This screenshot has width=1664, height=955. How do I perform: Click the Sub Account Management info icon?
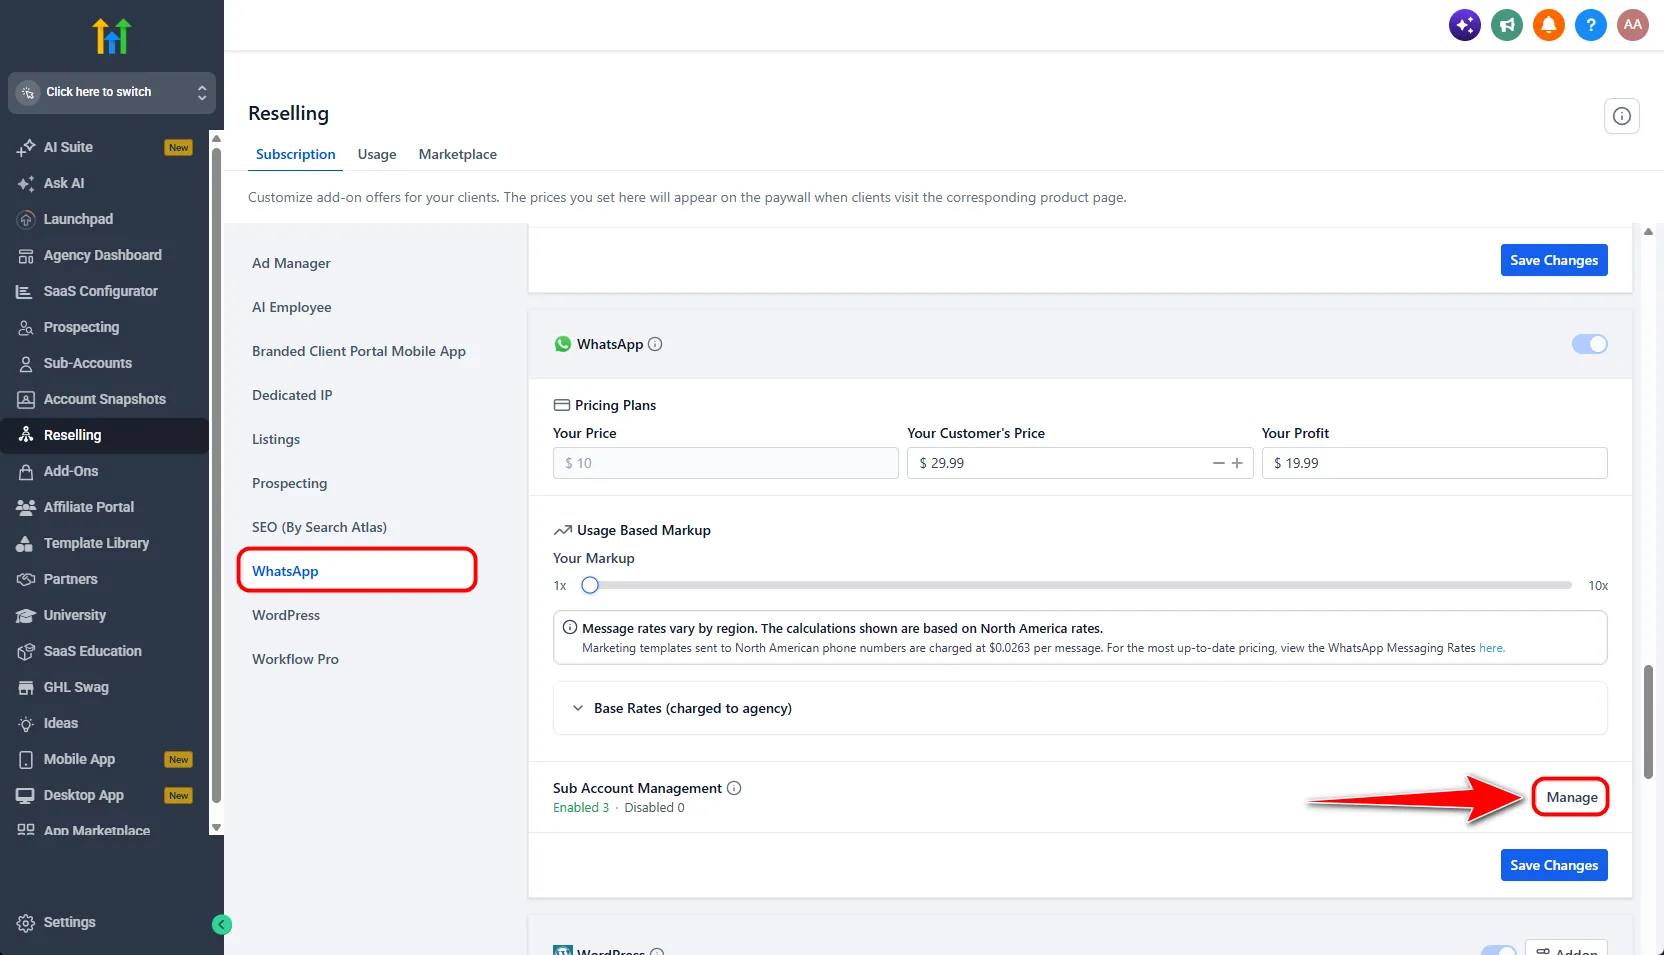pyautogui.click(x=734, y=788)
